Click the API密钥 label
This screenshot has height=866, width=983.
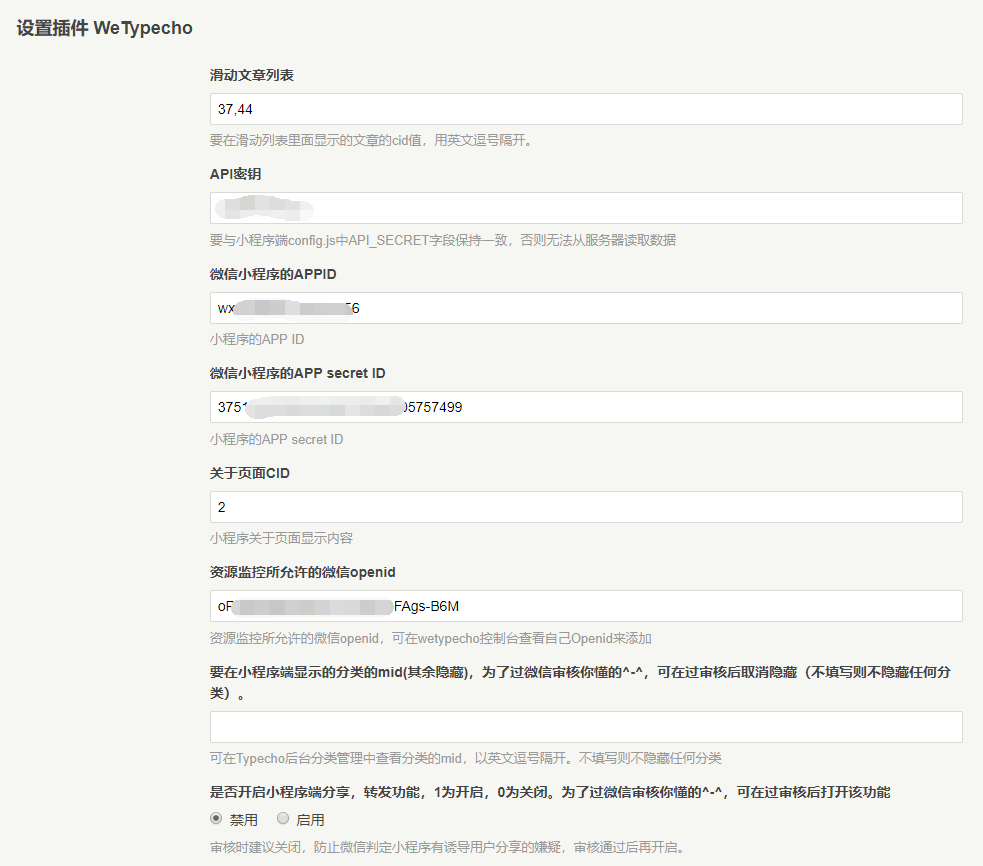236,174
